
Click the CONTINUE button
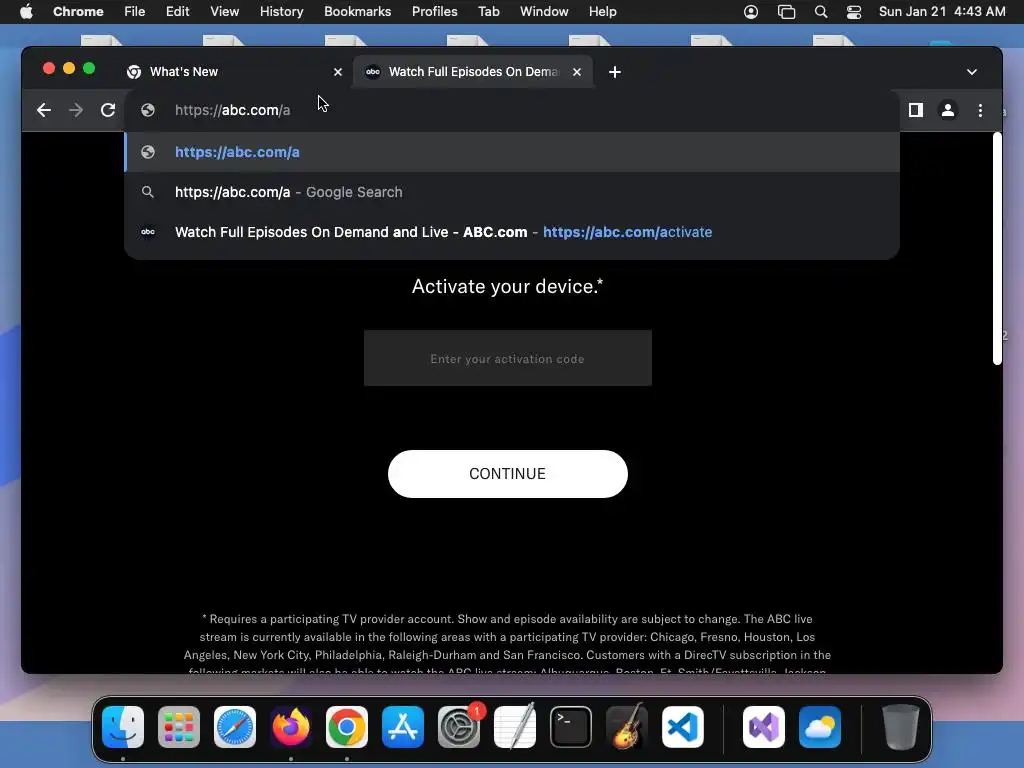[507, 473]
